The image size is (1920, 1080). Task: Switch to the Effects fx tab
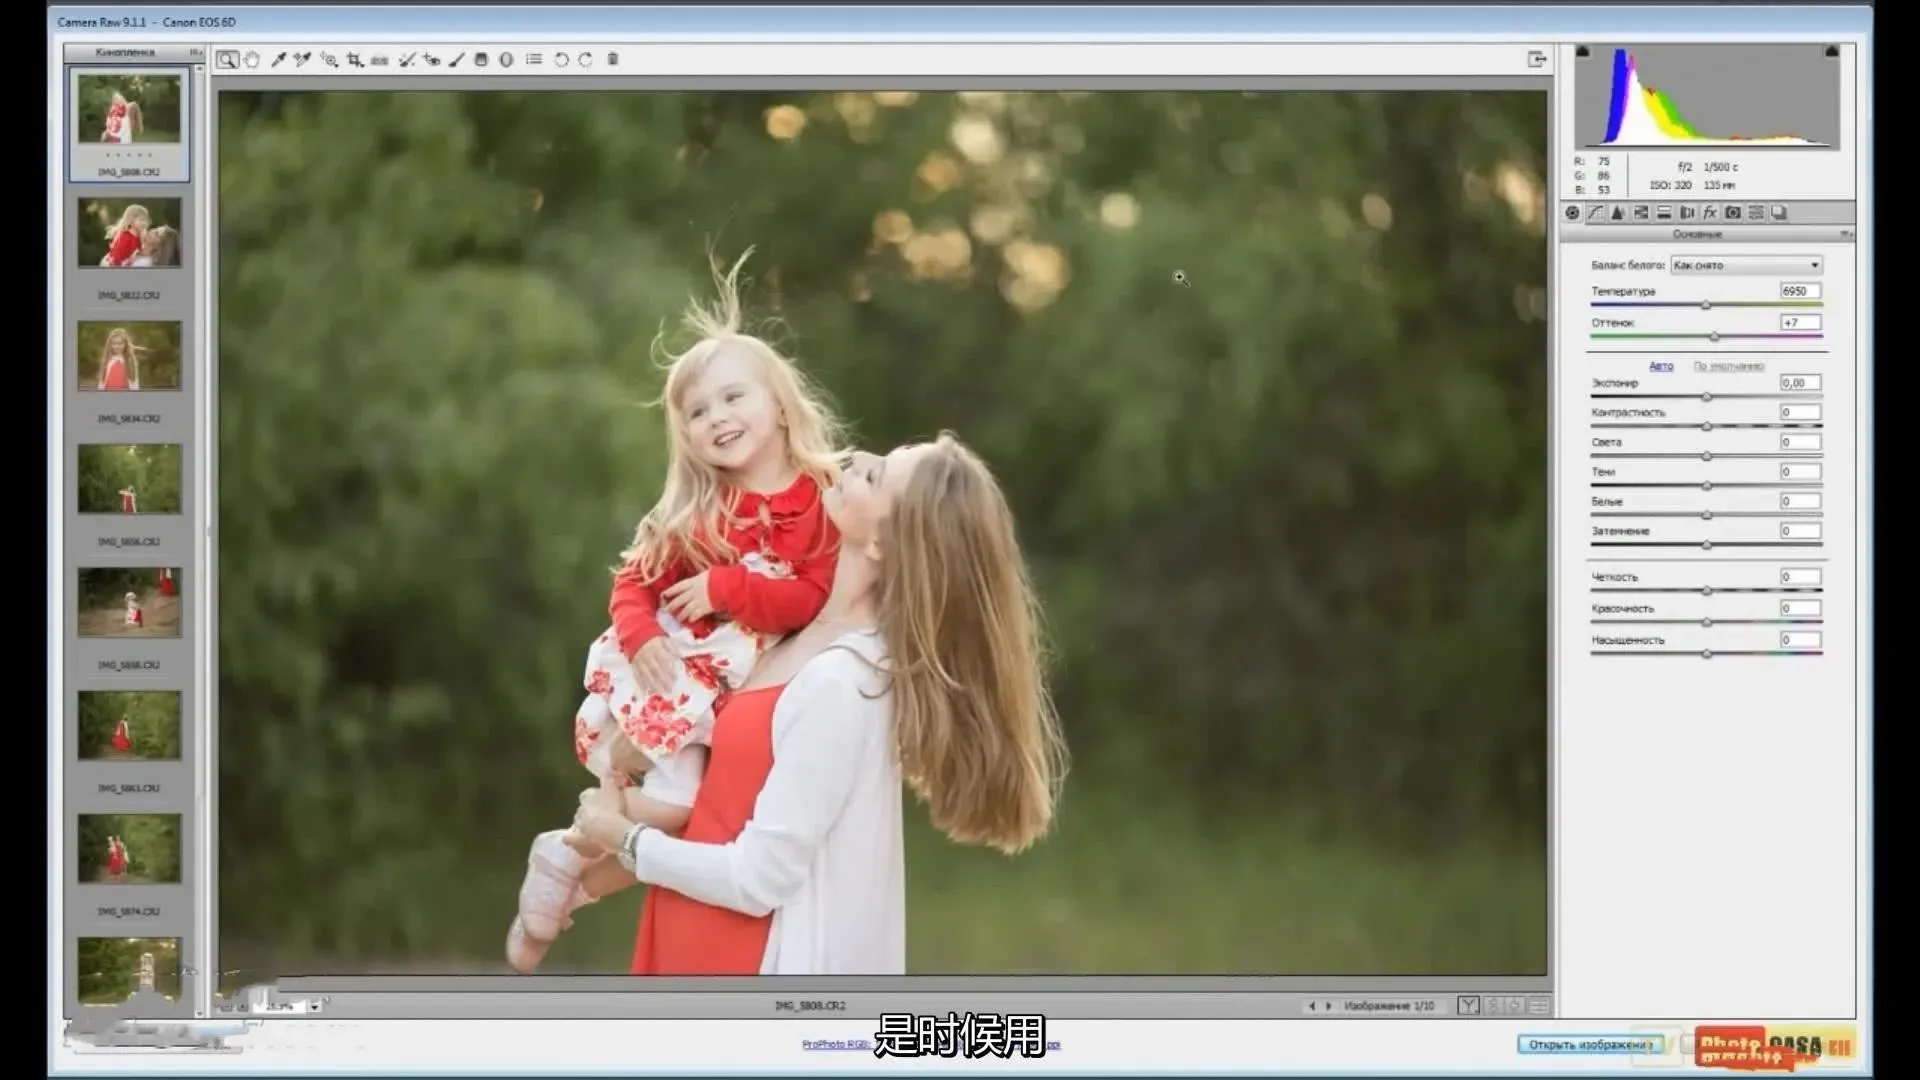tap(1710, 213)
